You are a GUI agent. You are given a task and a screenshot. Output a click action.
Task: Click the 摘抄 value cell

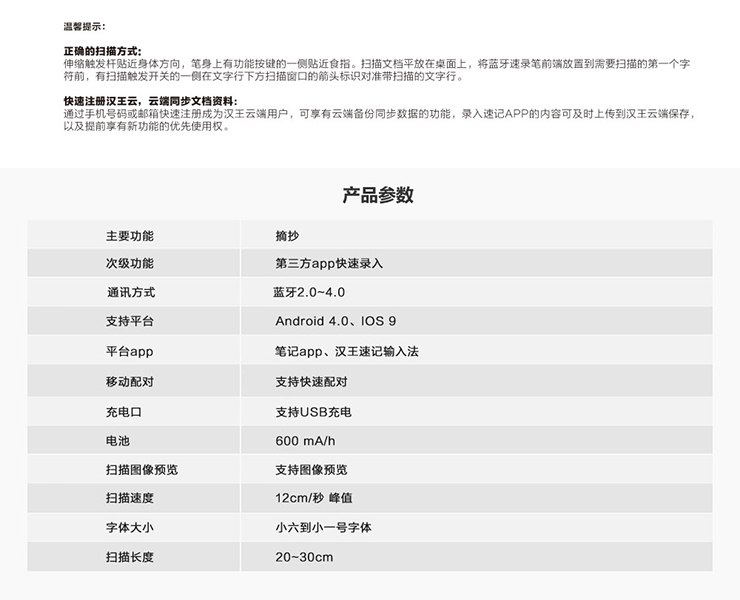(287, 236)
